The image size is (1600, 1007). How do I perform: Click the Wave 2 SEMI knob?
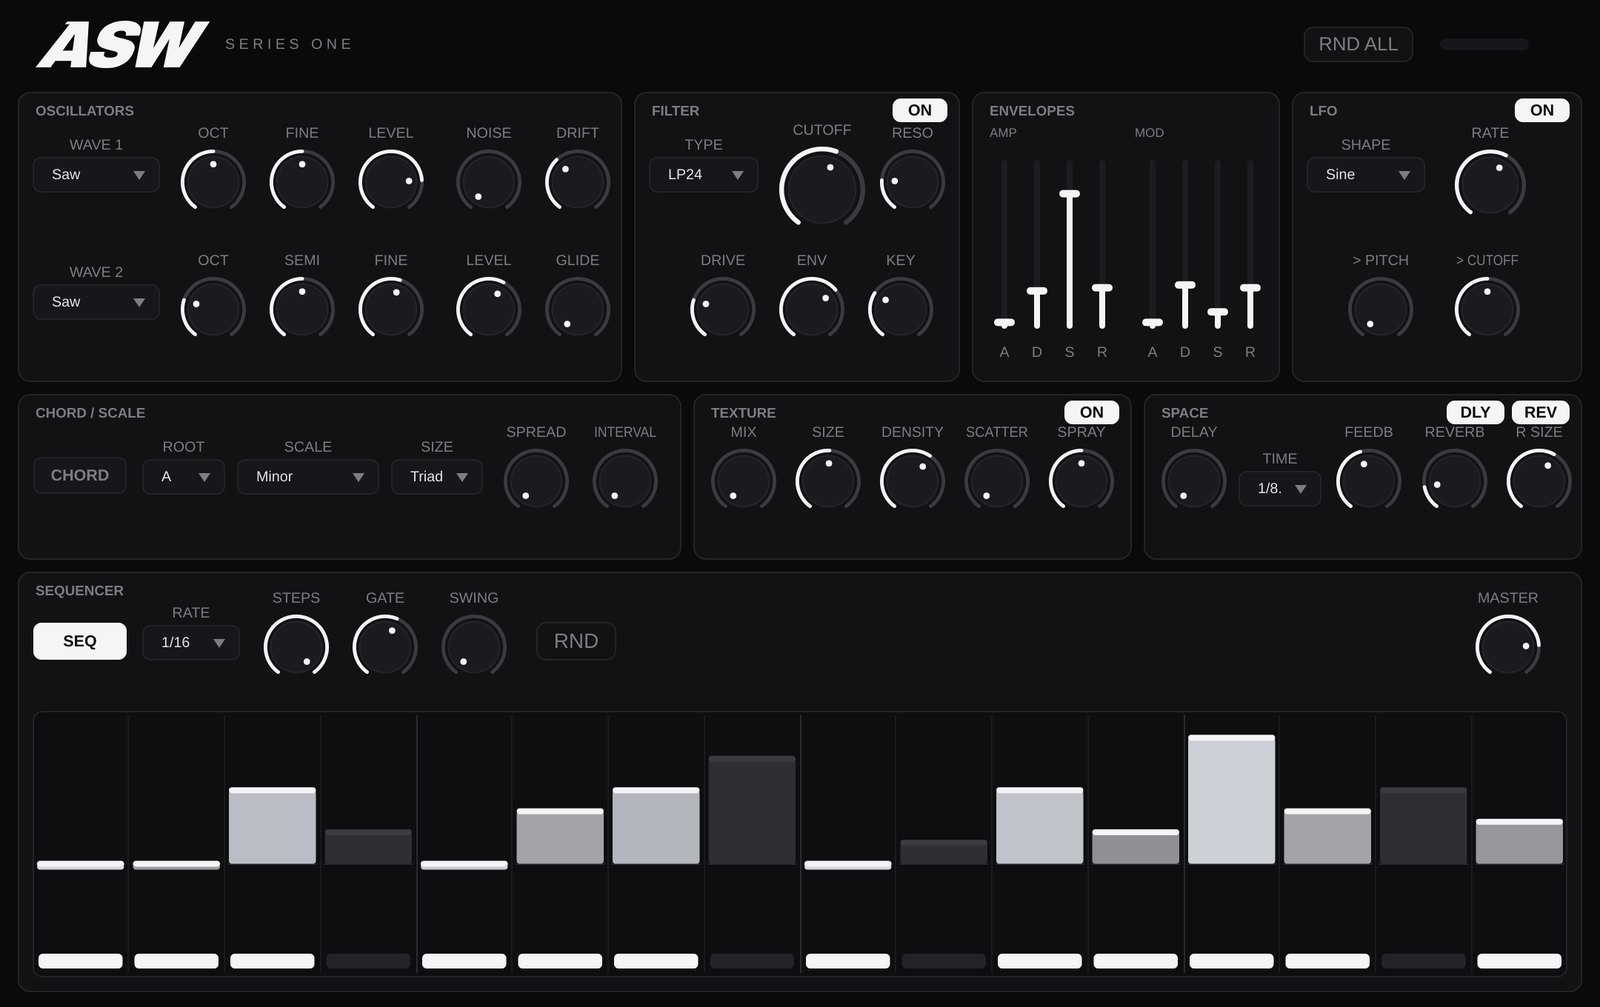[x=302, y=309]
